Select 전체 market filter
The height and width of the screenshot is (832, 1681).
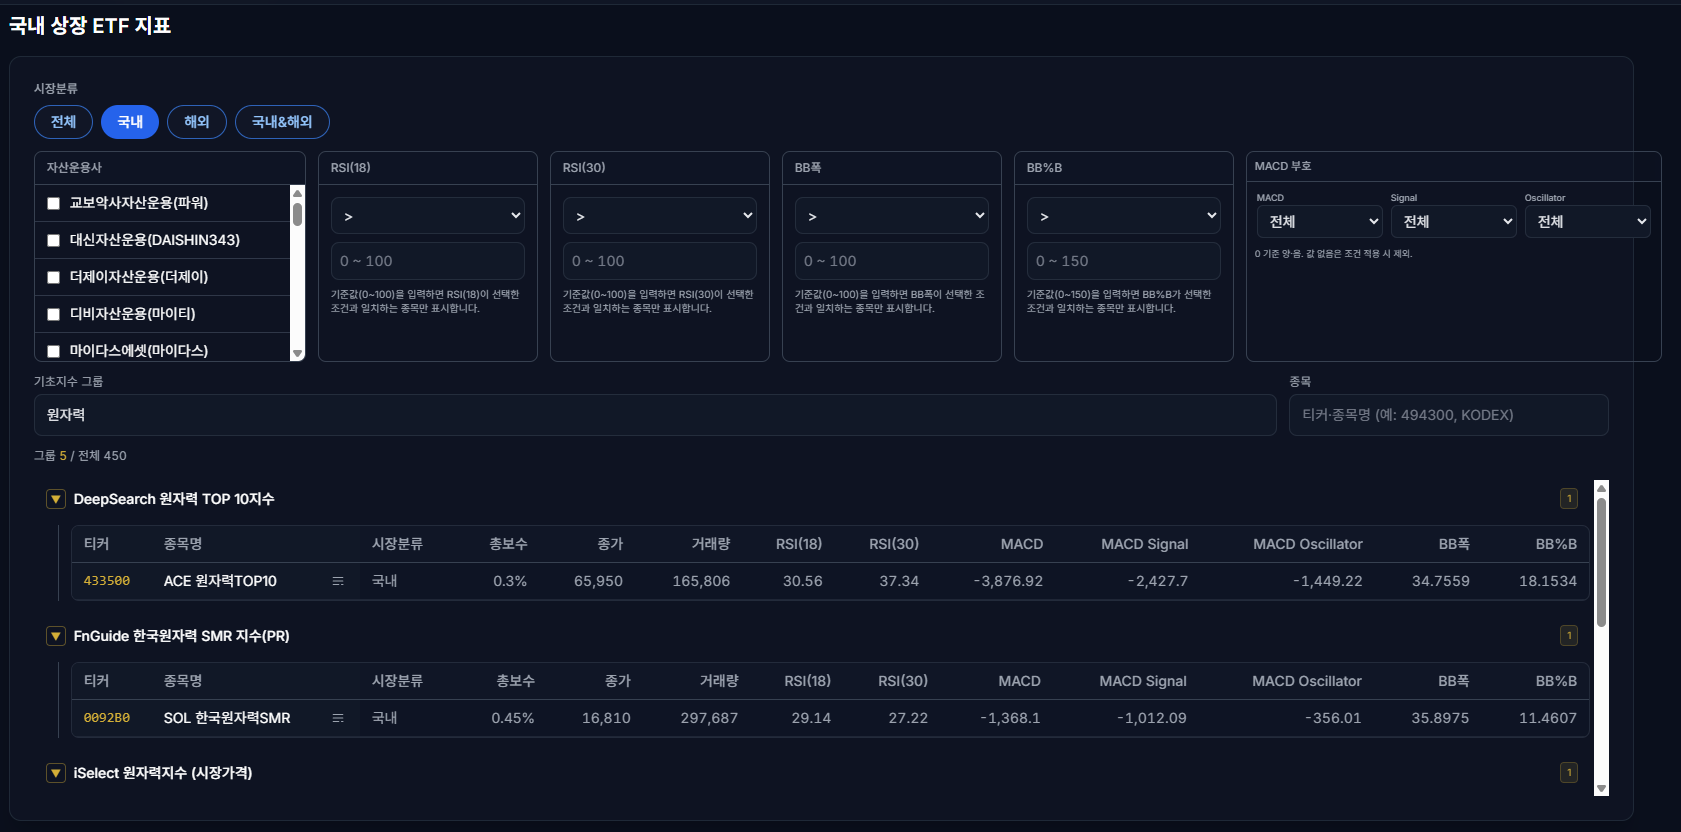pos(64,122)
